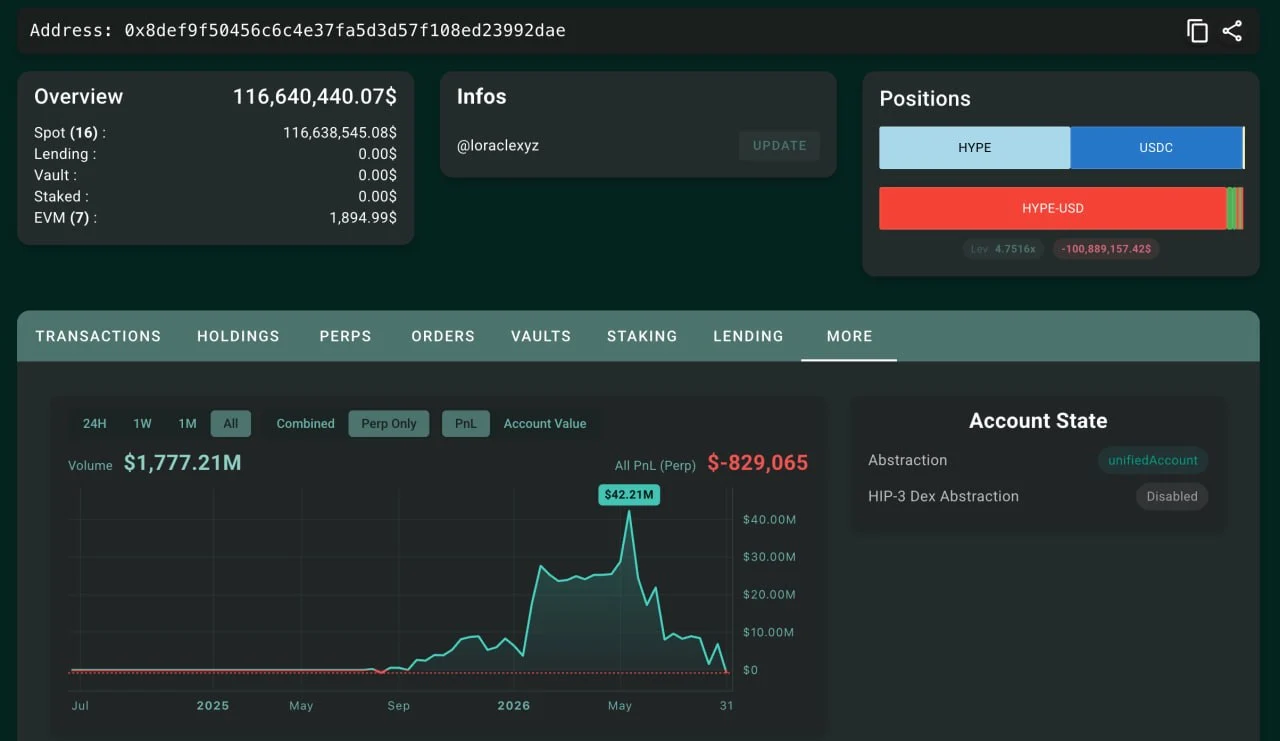Click the -100,889,157.42$ position value chip
Image resolution: width=1280 pixels, height=741 pixels.
tap(1106, 248)
